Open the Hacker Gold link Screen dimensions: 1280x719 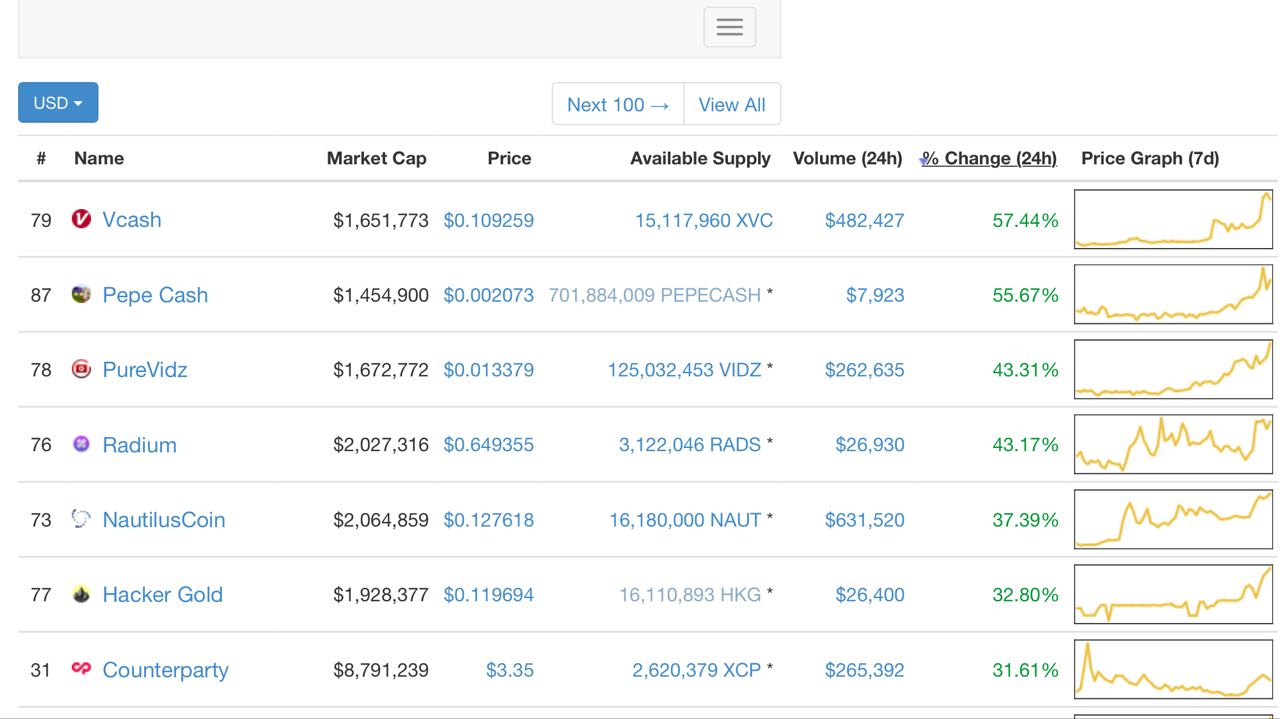[x=162, y=595]
